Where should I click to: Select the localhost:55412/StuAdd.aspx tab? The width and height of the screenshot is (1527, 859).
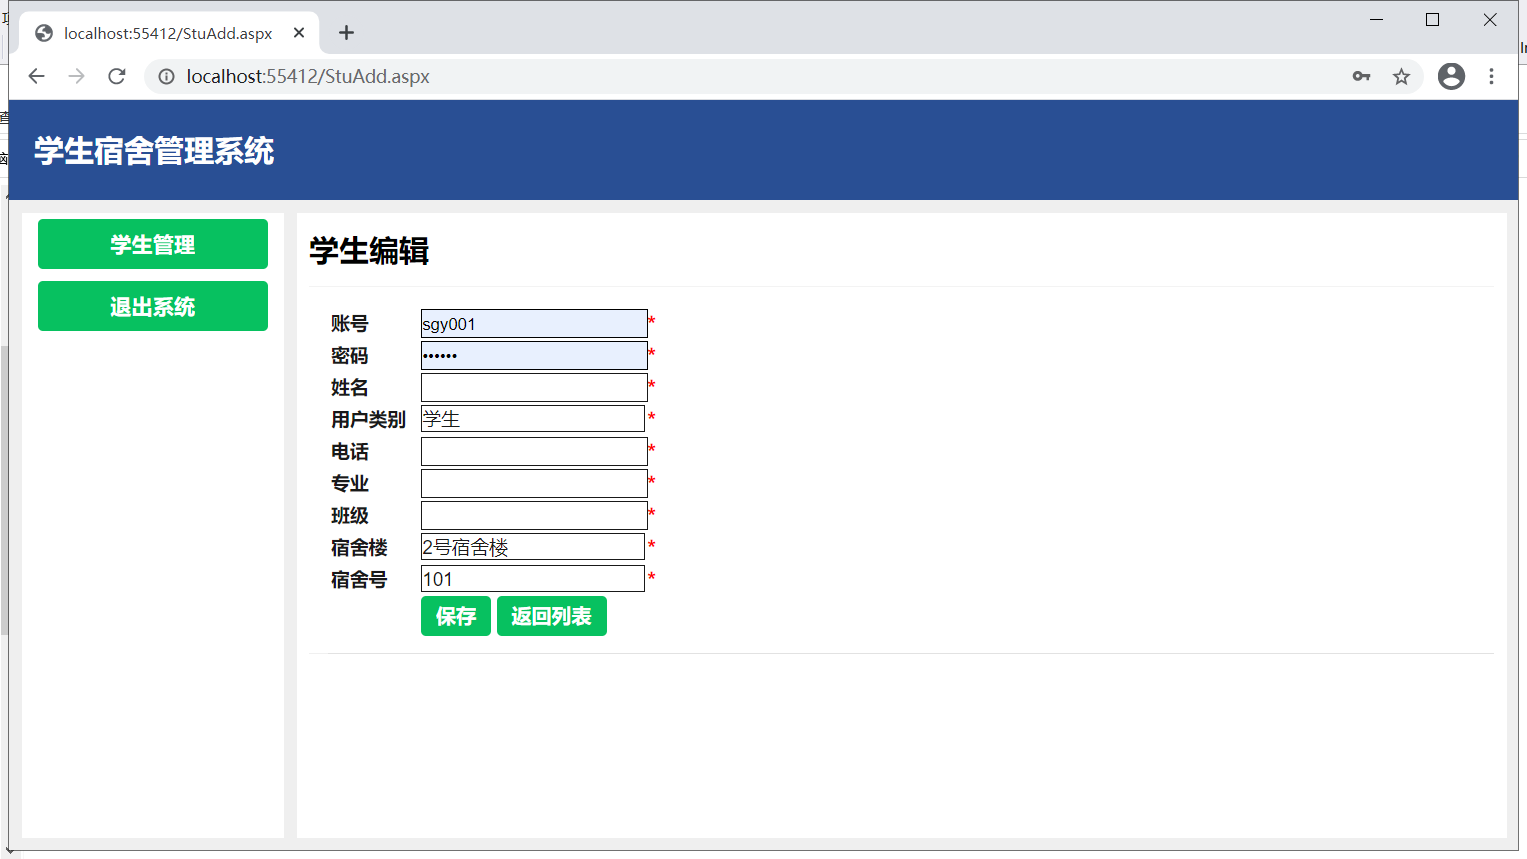(167, 33)
